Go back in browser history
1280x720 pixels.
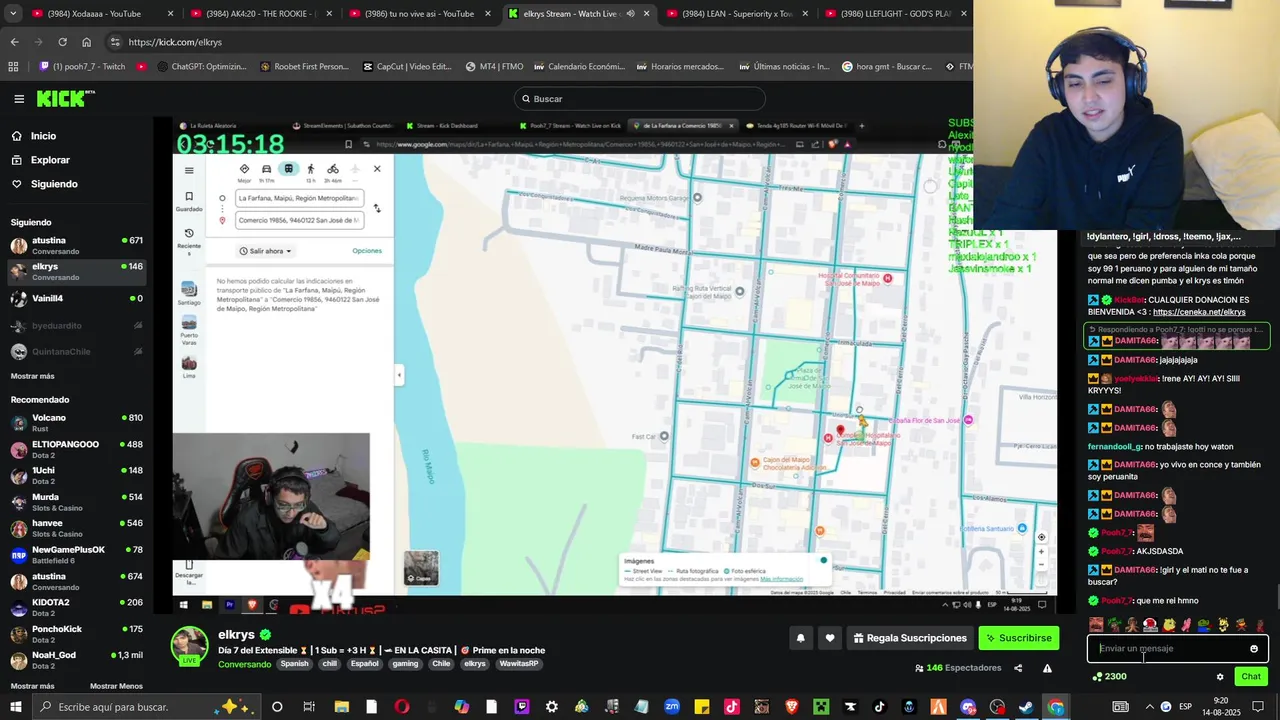pos(14,42)
